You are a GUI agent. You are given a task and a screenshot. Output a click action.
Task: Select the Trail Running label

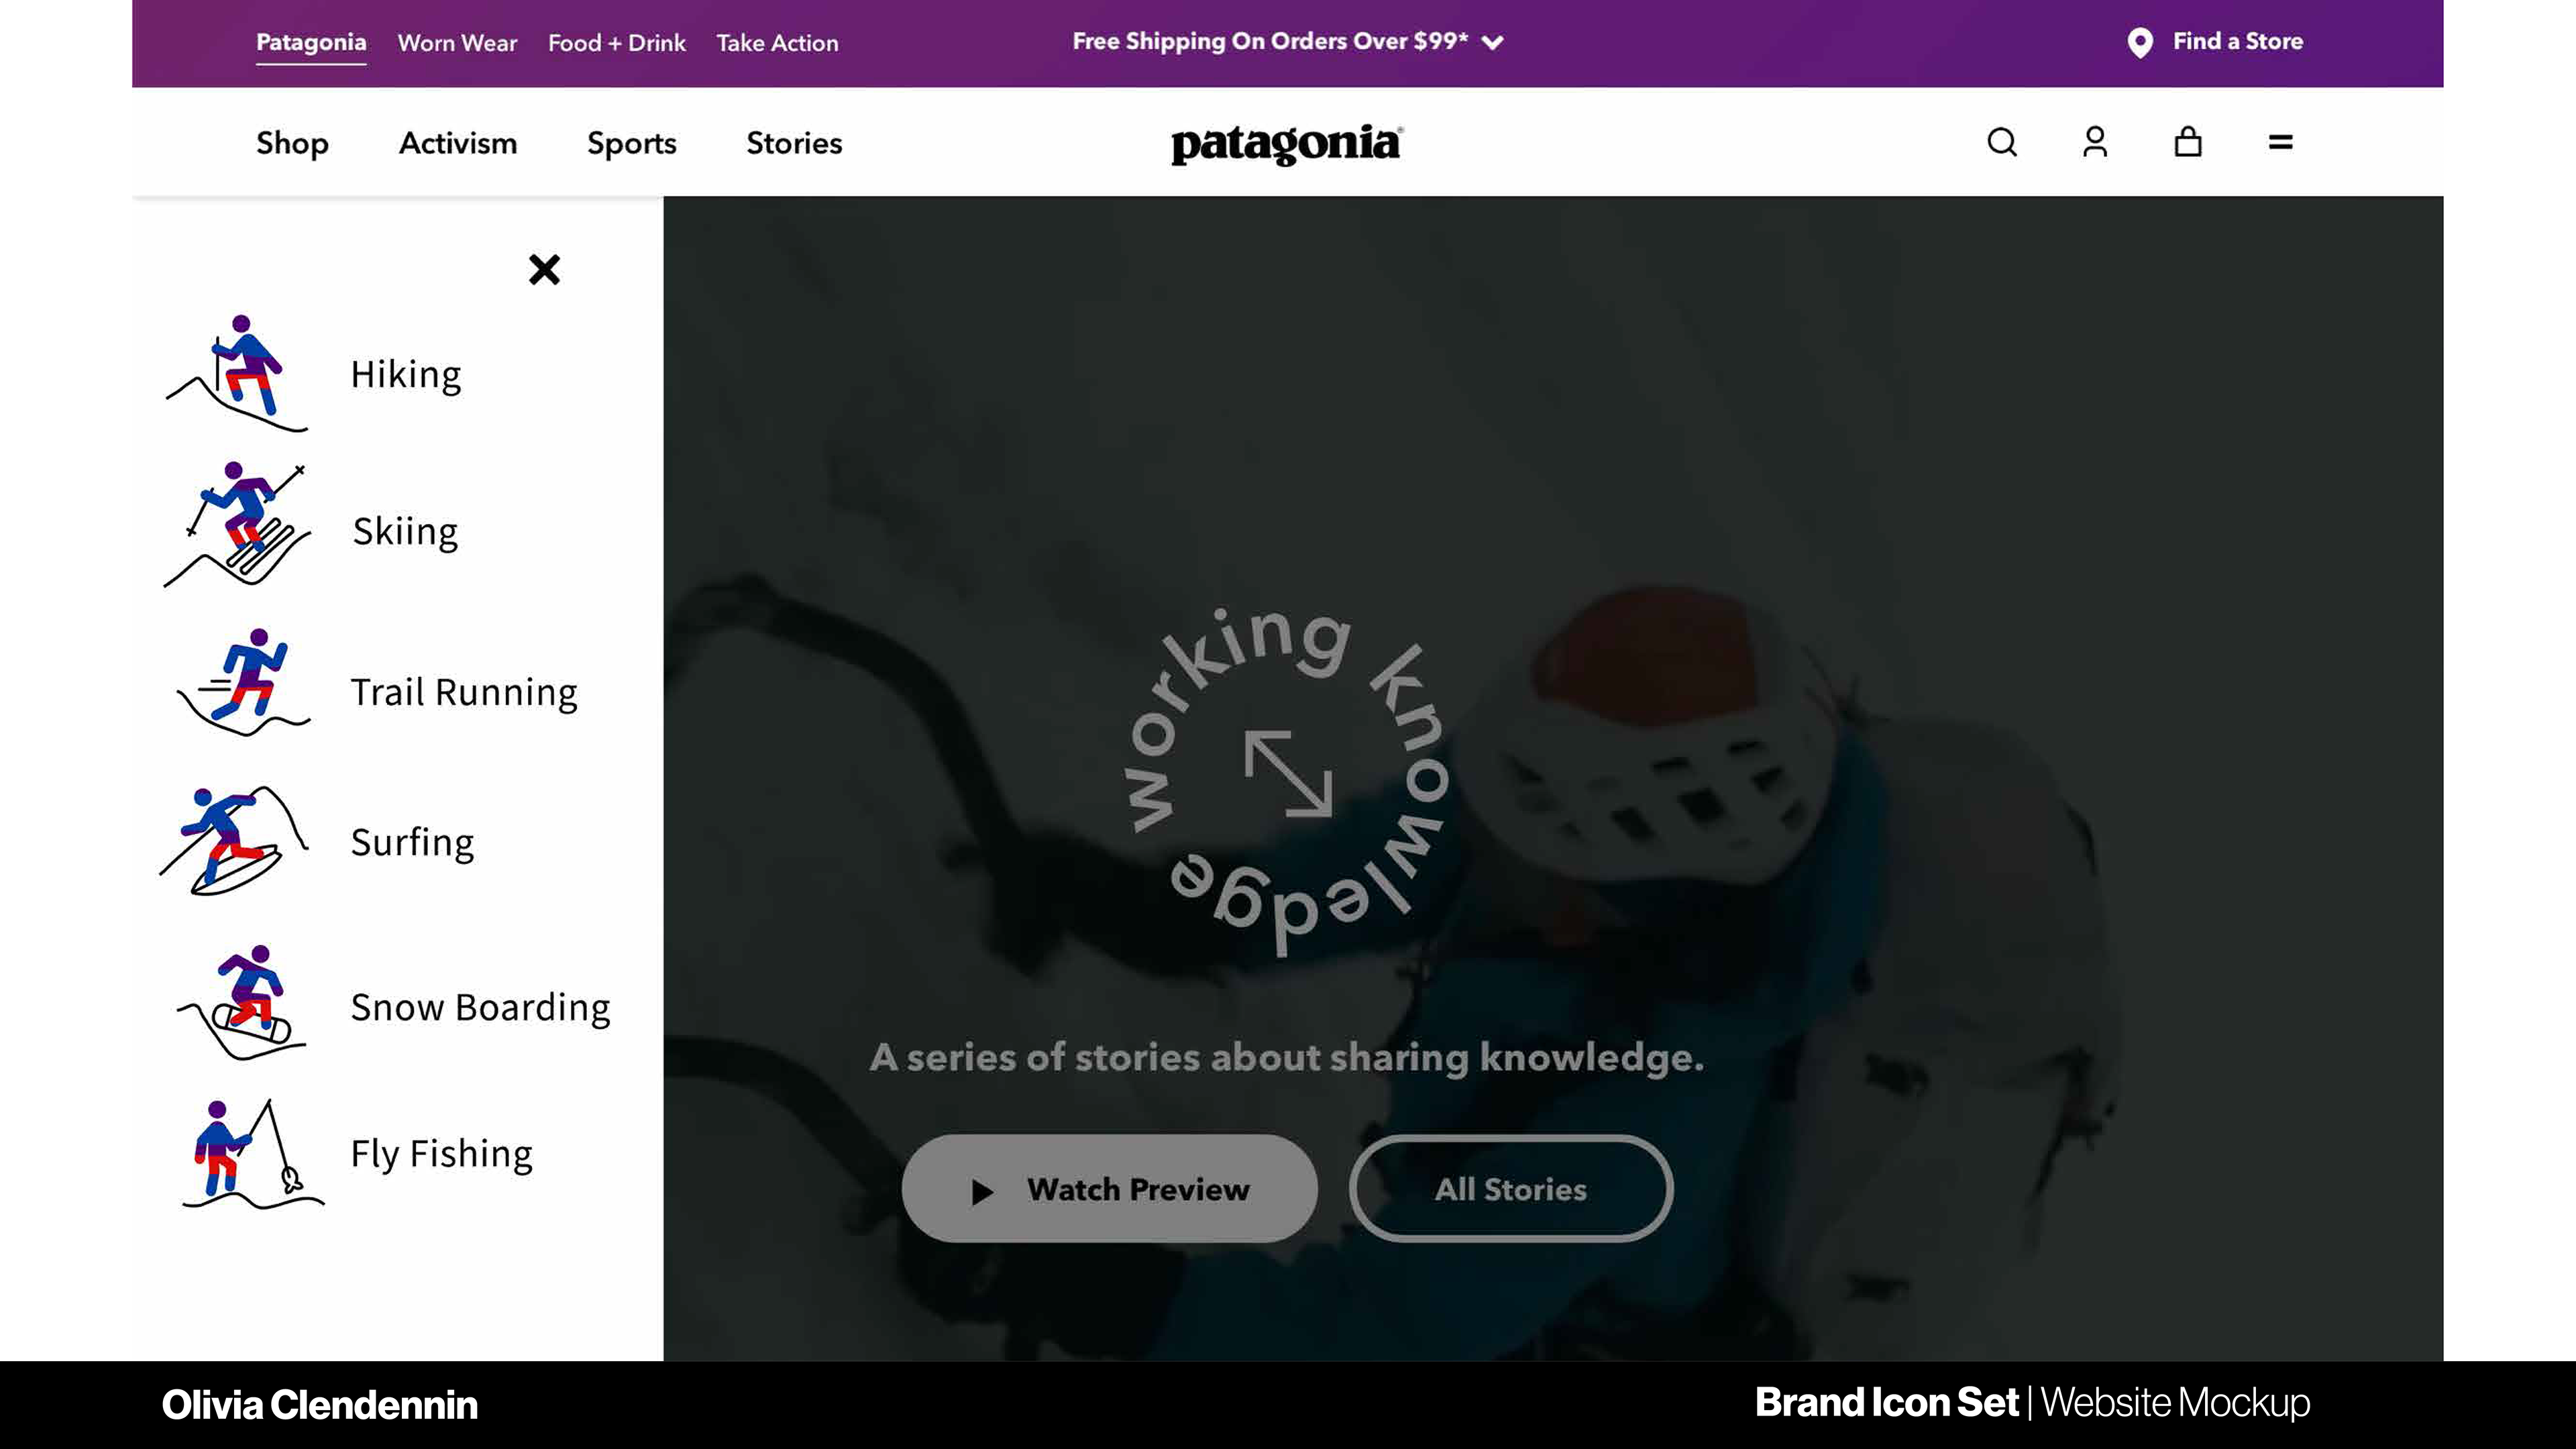[x=464, y=692]
